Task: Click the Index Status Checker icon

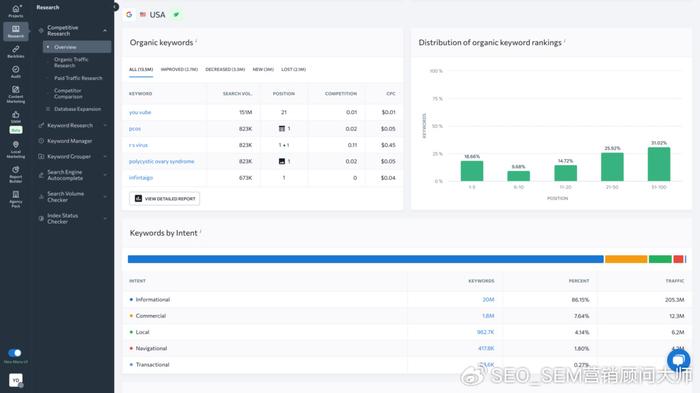Action: [41, 218]
